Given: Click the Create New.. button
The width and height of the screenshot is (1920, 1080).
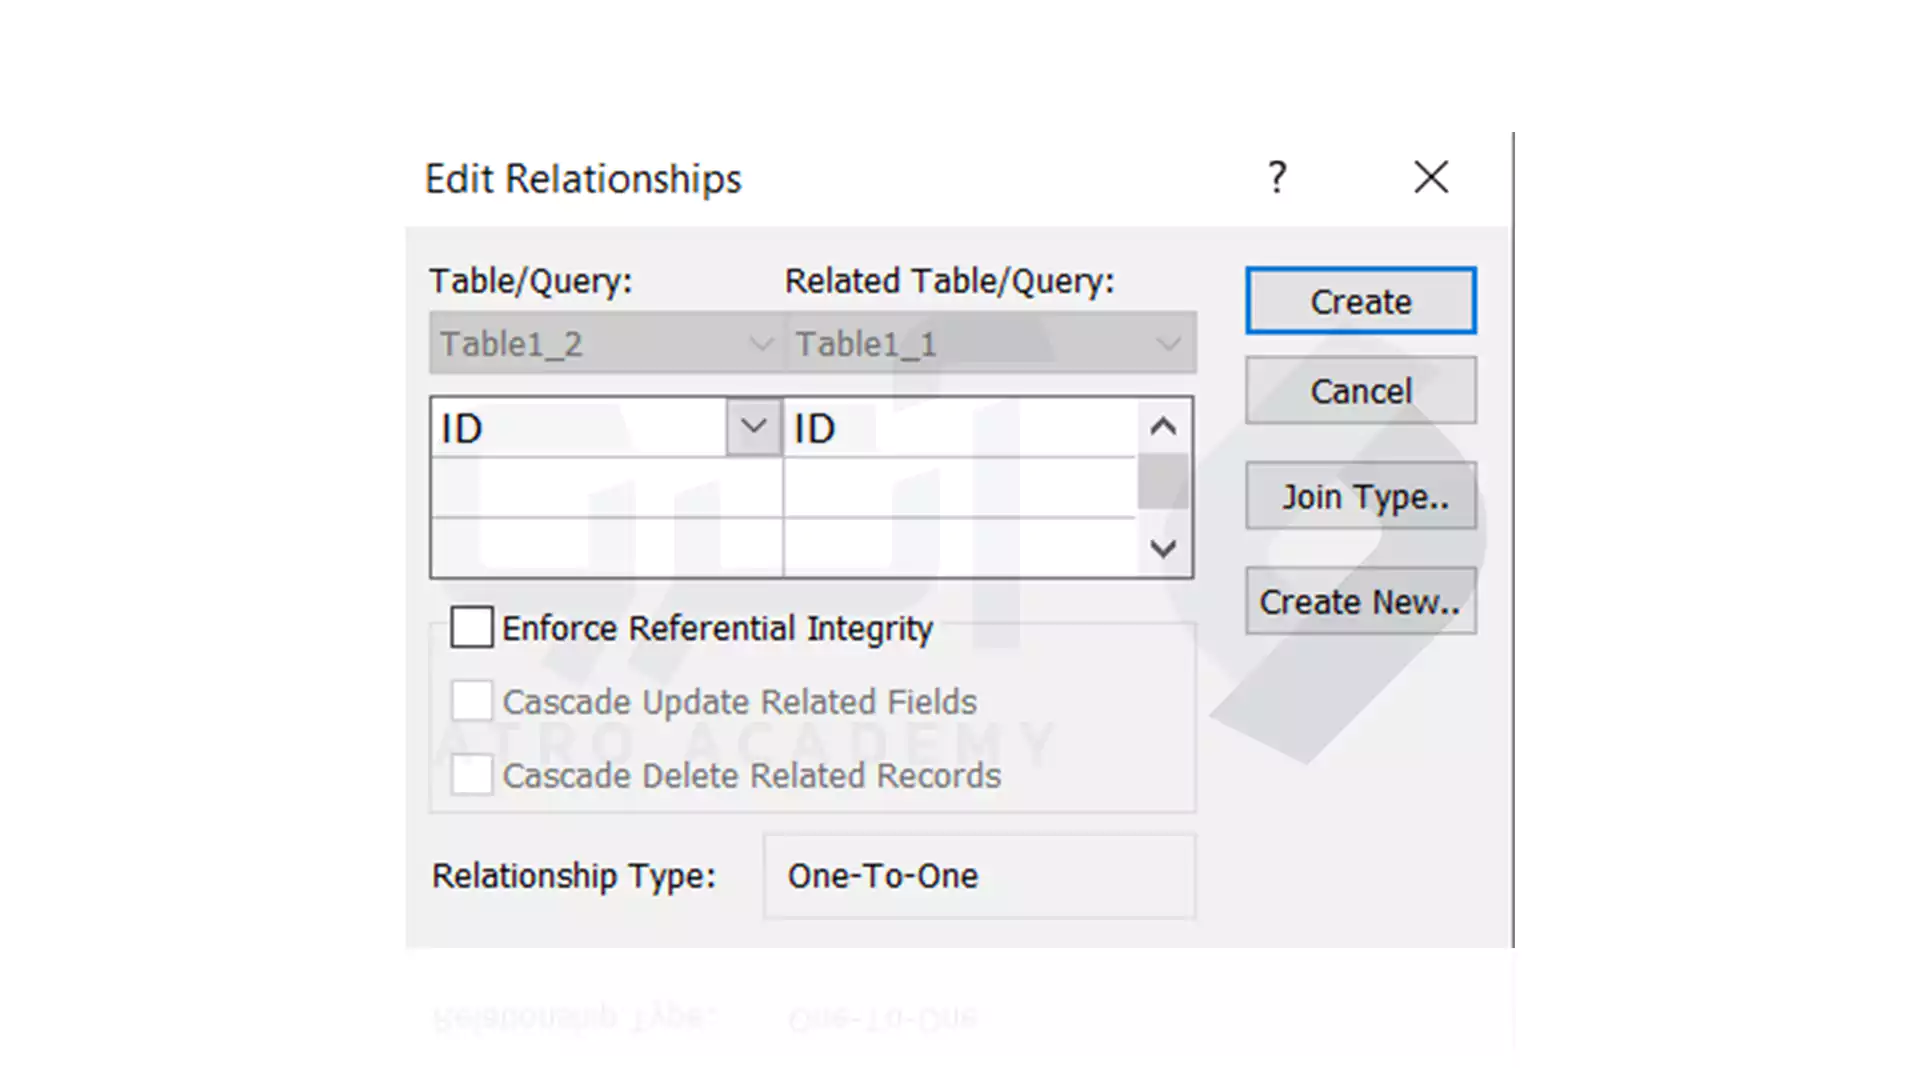Looking at the screenshot, I should click(x=1360, y=601).
